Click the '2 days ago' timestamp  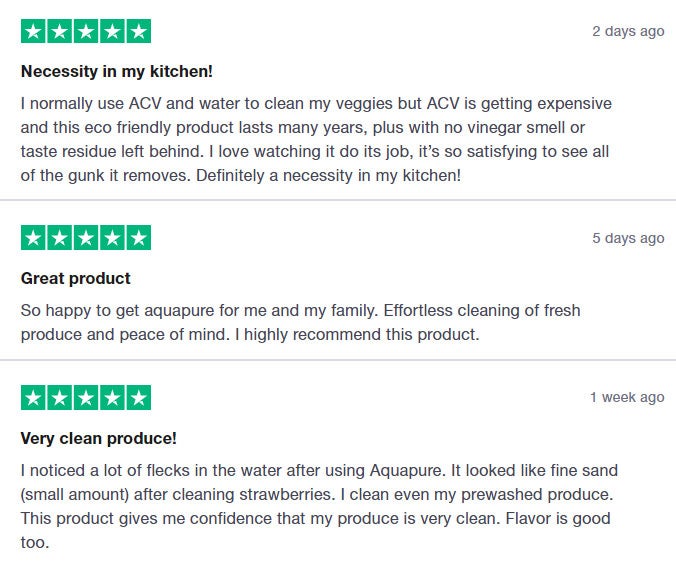point(628,31)
